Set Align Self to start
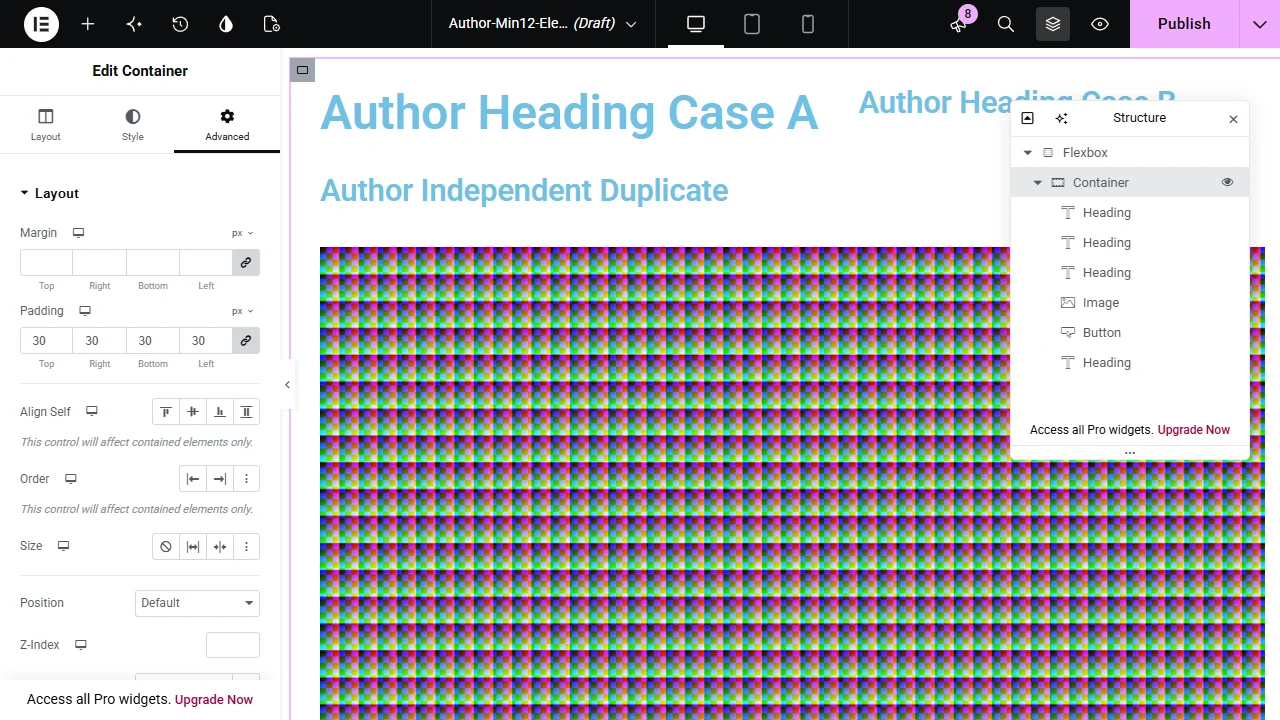 166,411
